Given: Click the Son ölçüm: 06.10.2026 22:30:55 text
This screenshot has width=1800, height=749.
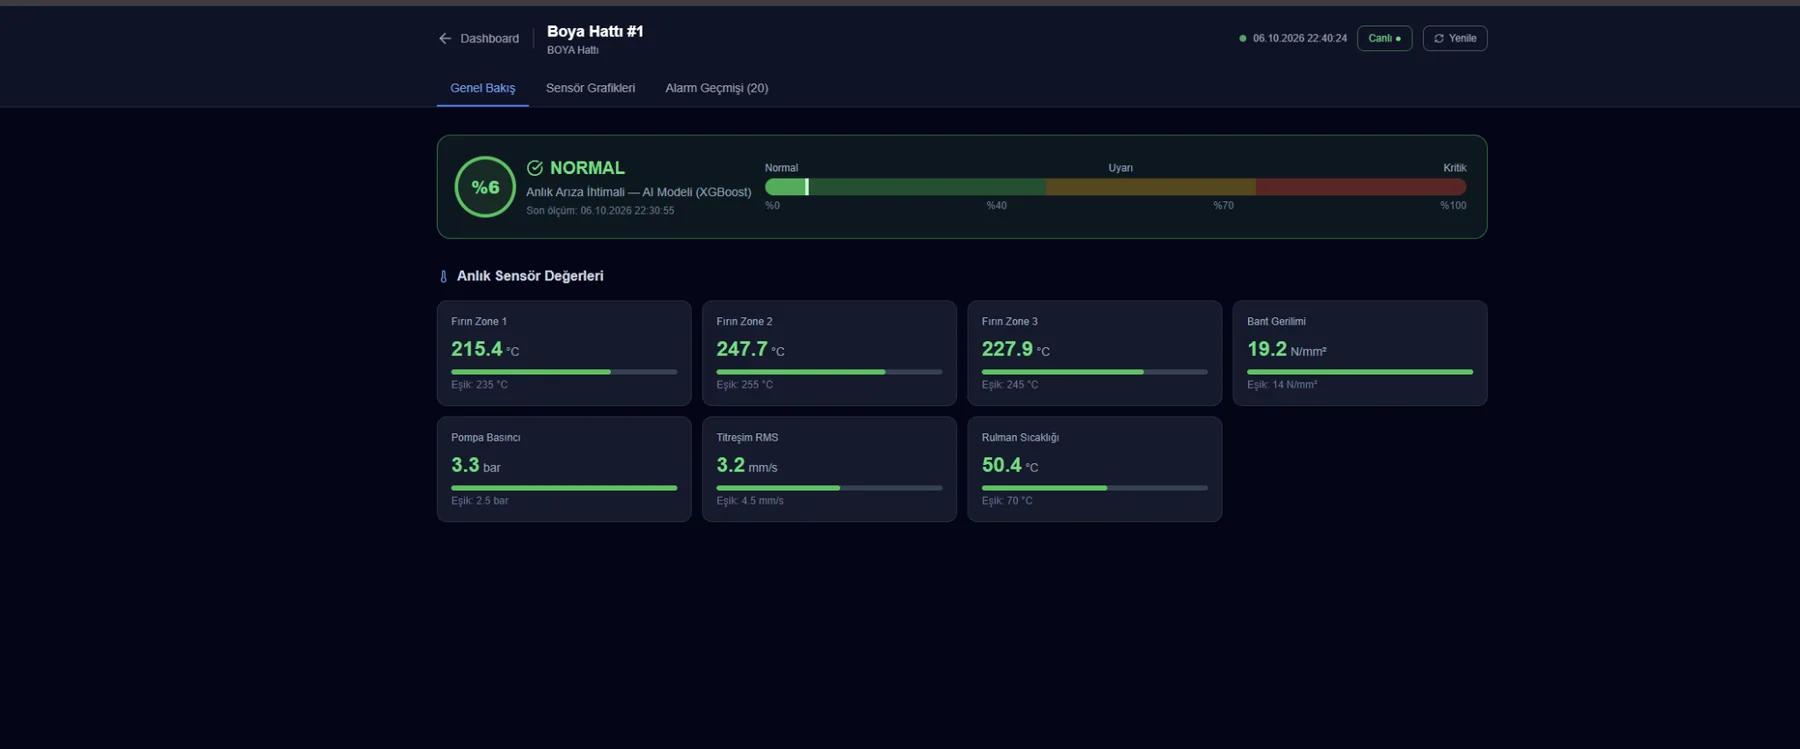Looking at the screenshot, I should pos(600,211).
